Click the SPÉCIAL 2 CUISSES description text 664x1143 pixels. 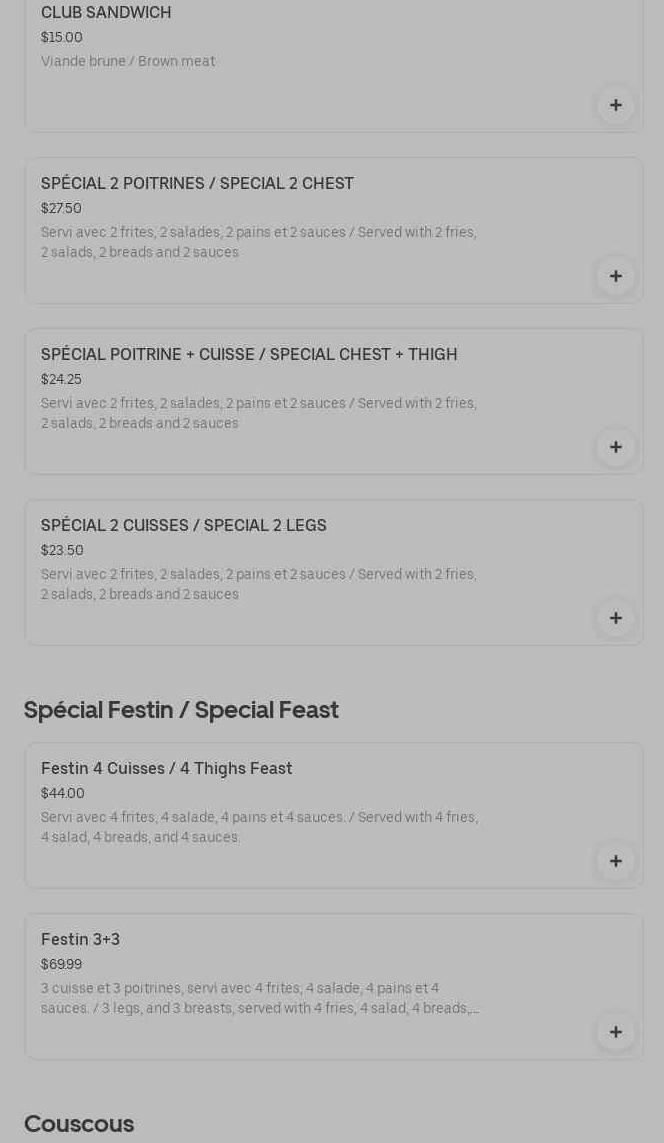pos(259,584)
